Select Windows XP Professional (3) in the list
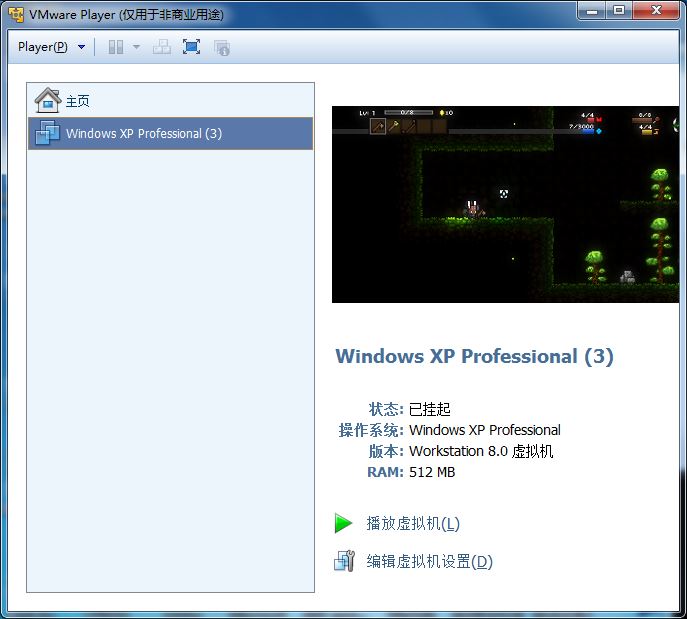This screenshot has width=687, height=619. 170,133
